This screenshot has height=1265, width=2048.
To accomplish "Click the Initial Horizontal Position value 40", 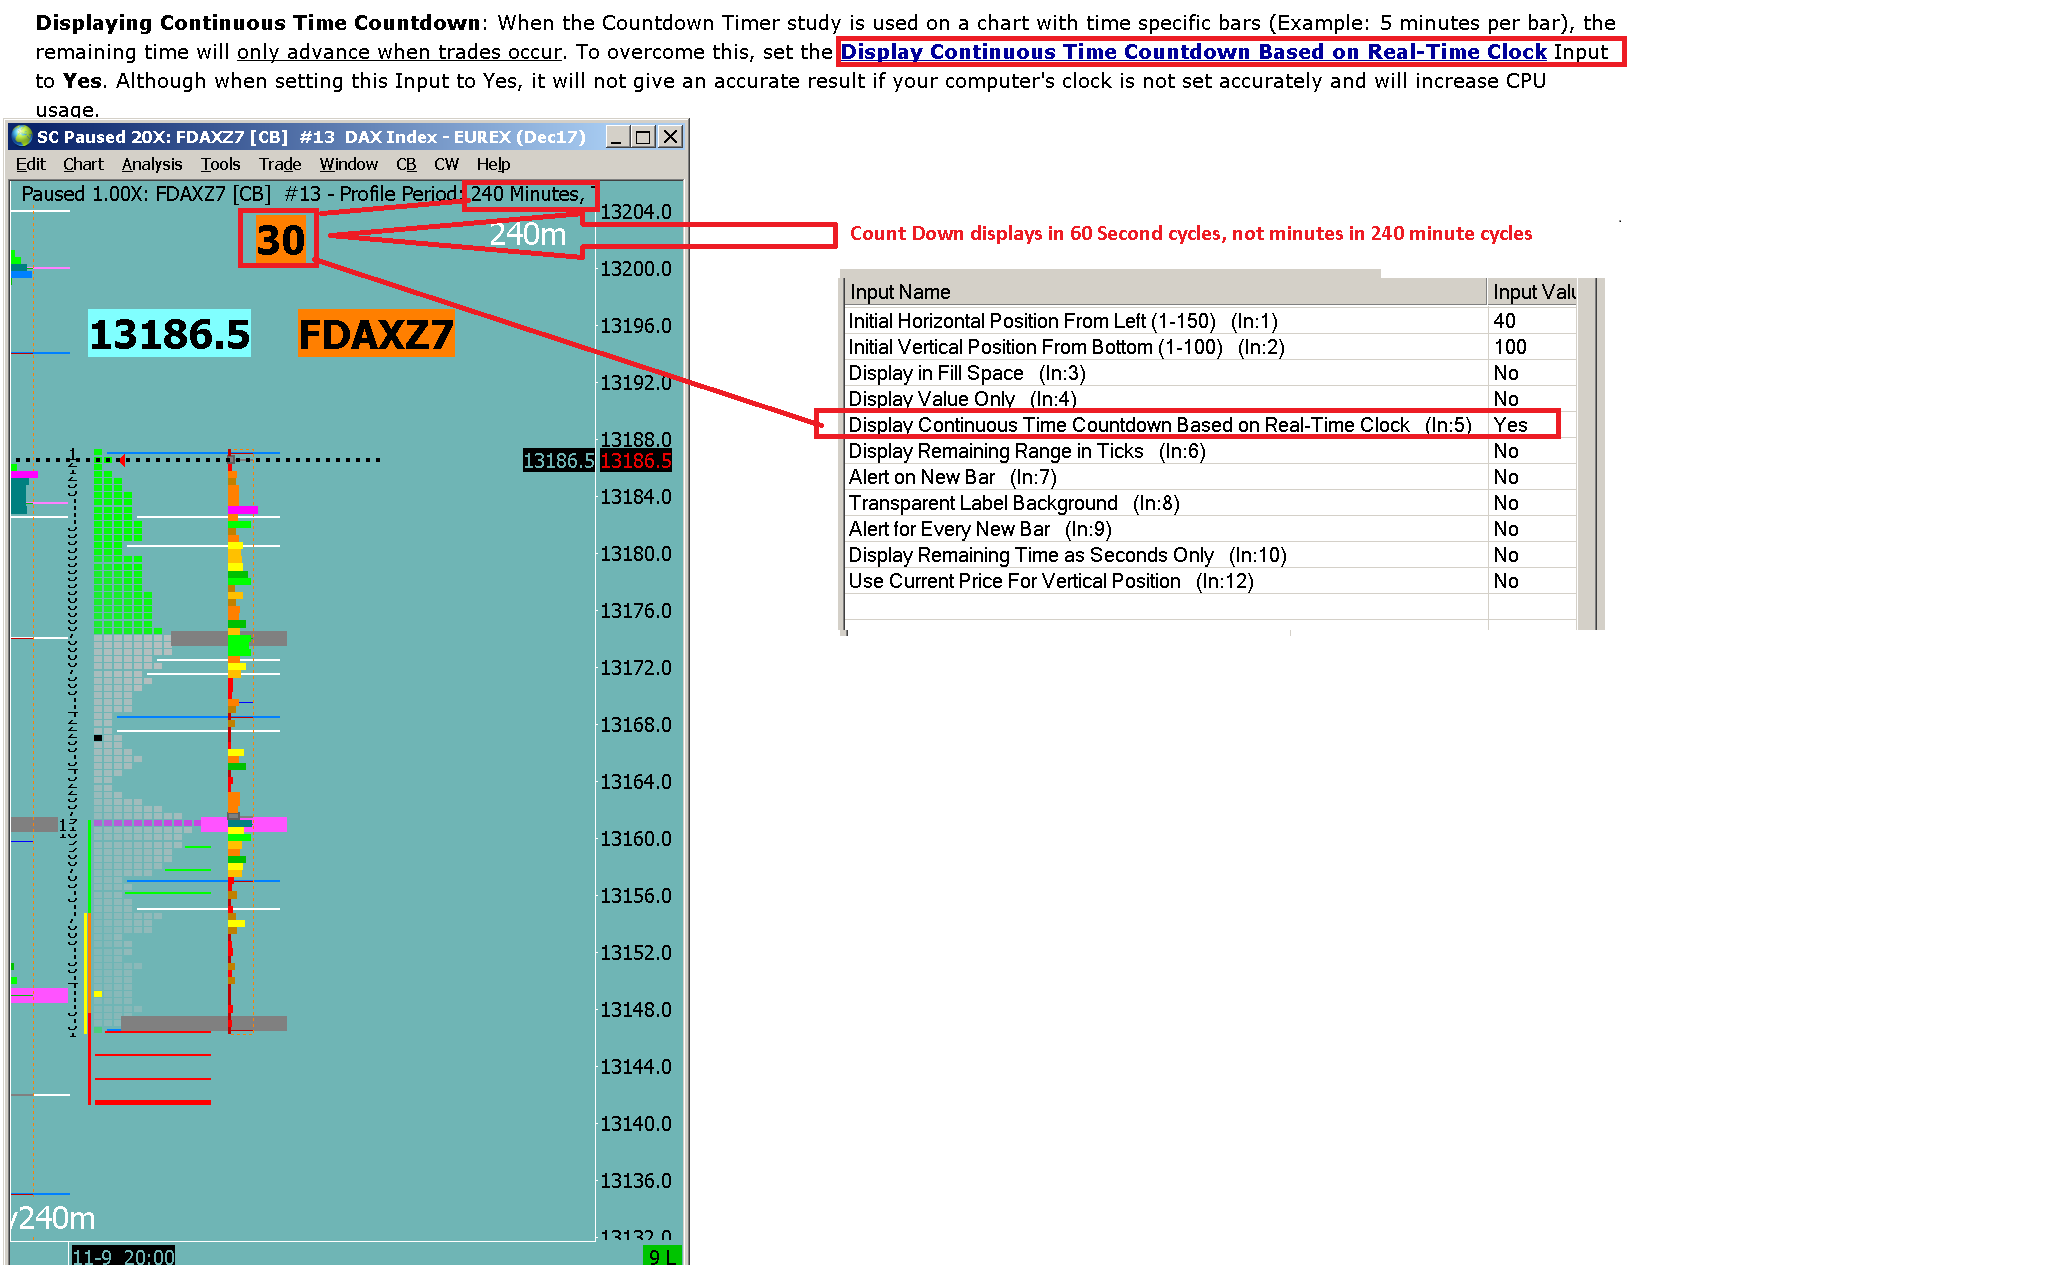I will pyautogui.click(x=1504, y=321).
